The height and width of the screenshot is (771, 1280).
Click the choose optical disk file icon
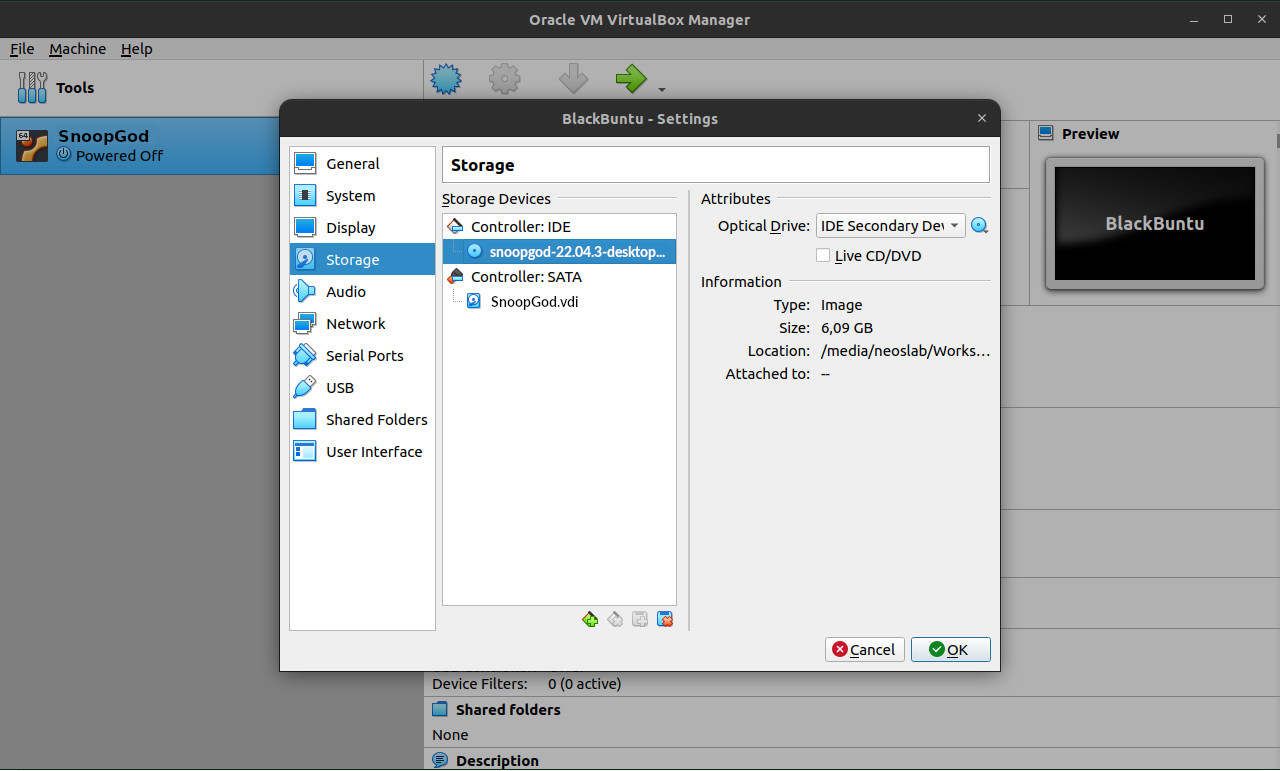980,226
